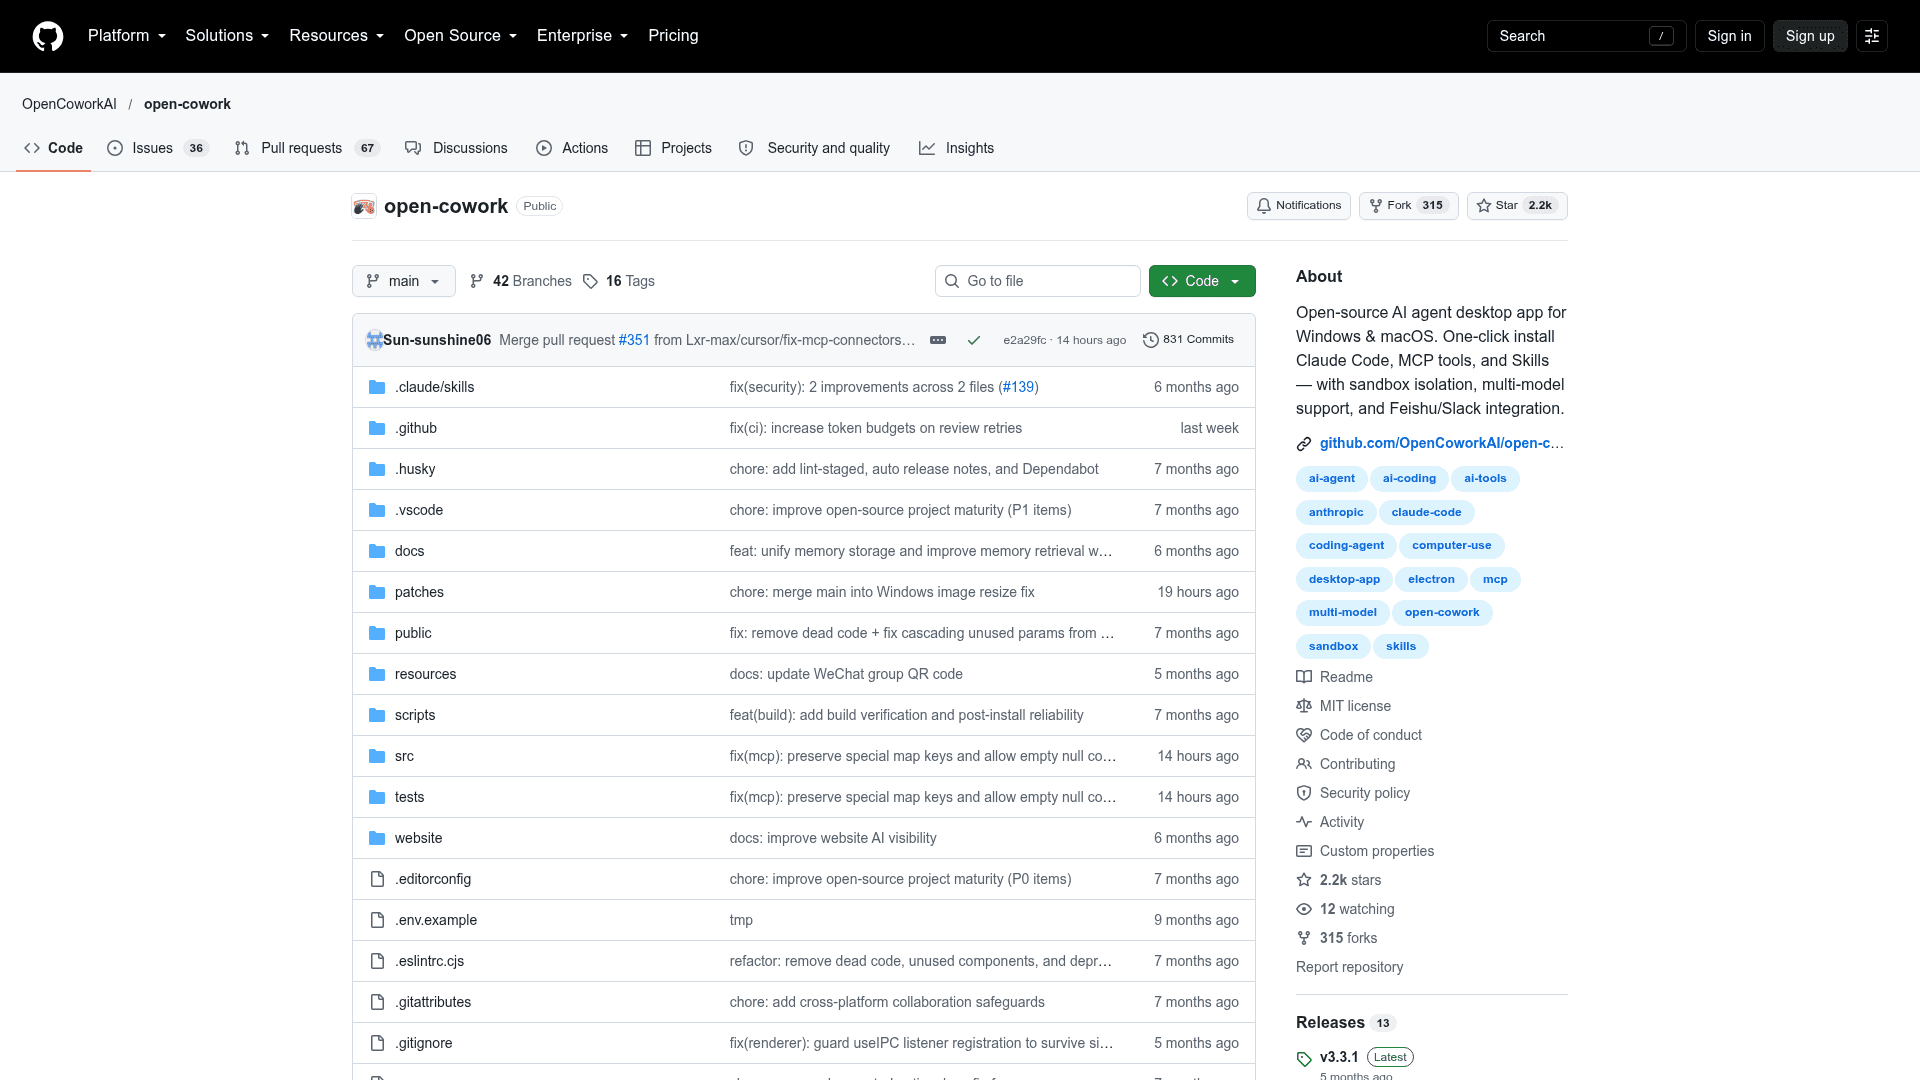Image resolution: width=1920 pixels, height=1080 pixels.
Task: Open the header appearance settings icon
Action: coord(1872,36)
